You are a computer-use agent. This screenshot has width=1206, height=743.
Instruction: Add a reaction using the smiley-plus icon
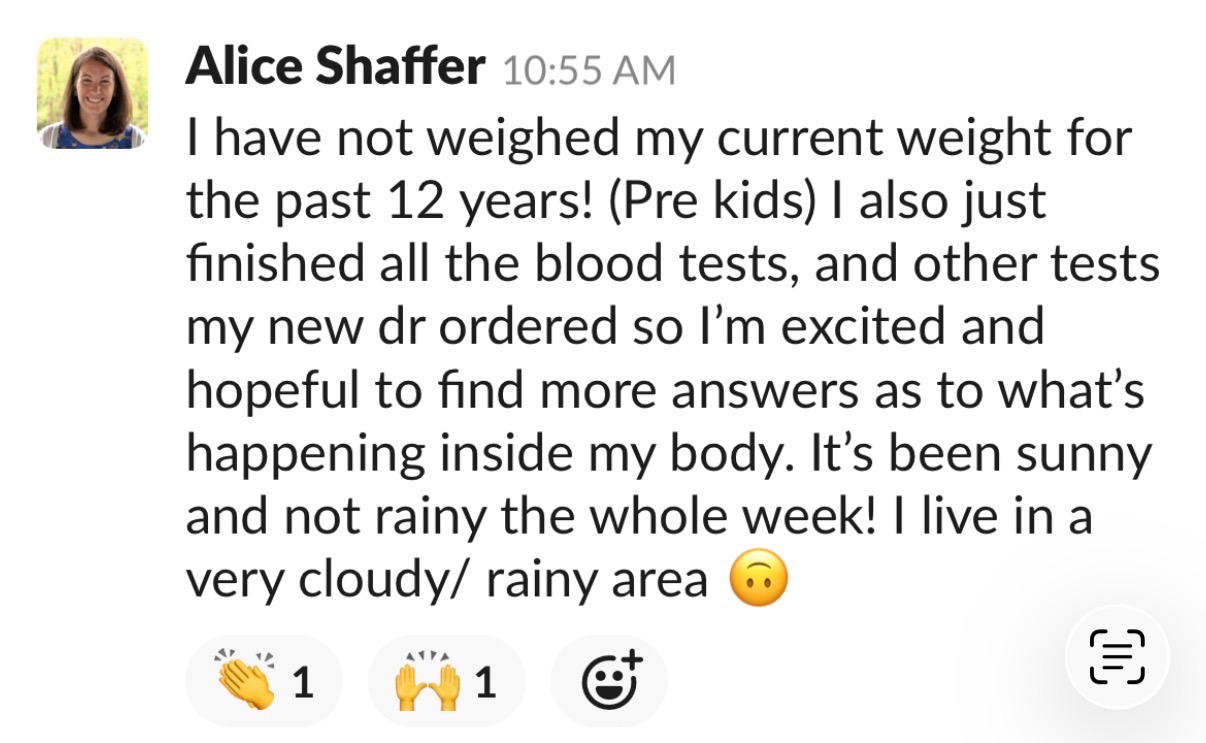610,682
